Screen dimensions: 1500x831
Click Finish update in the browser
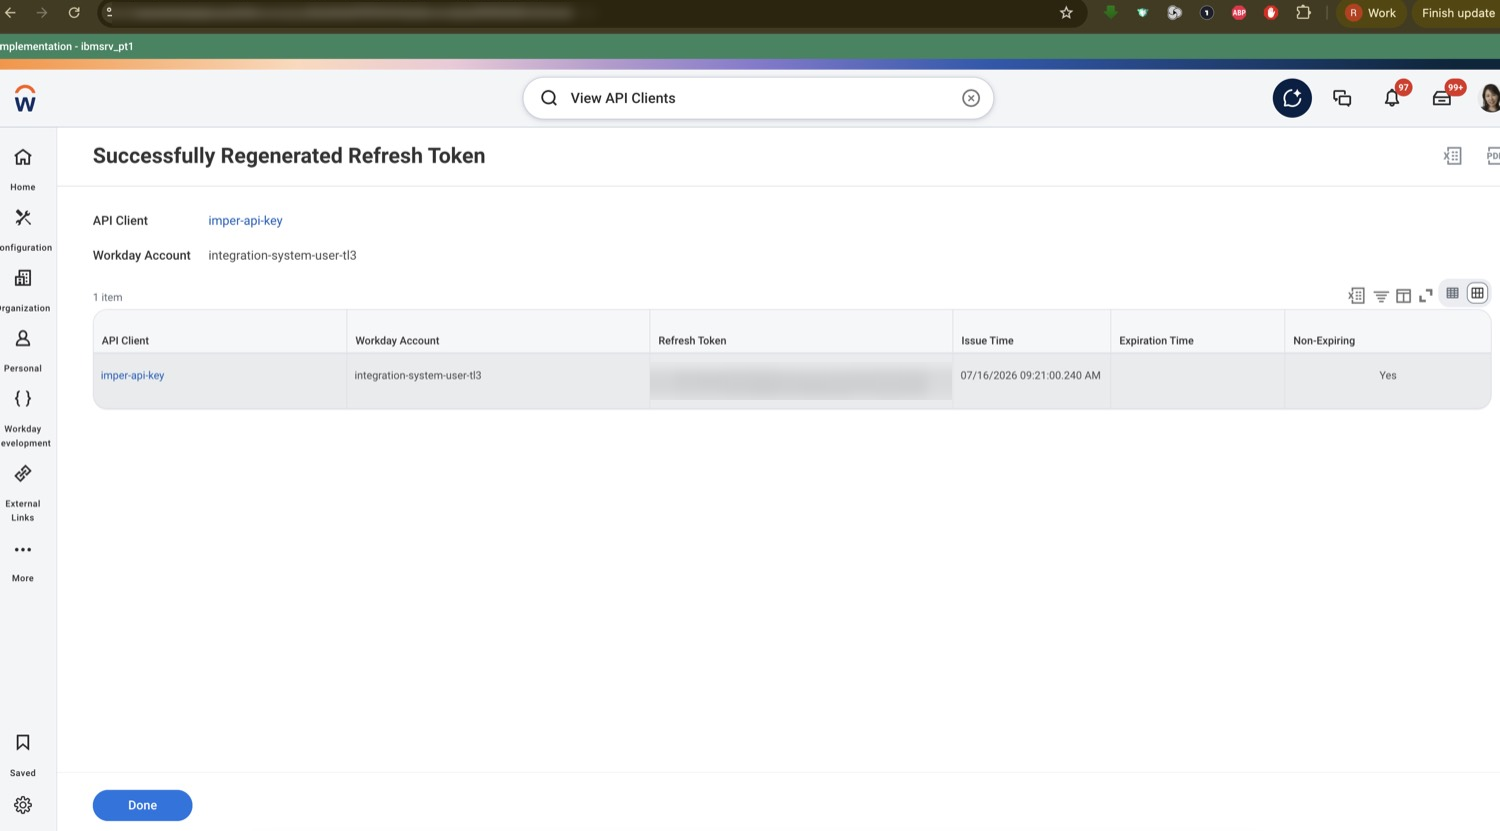[1458, 13]
